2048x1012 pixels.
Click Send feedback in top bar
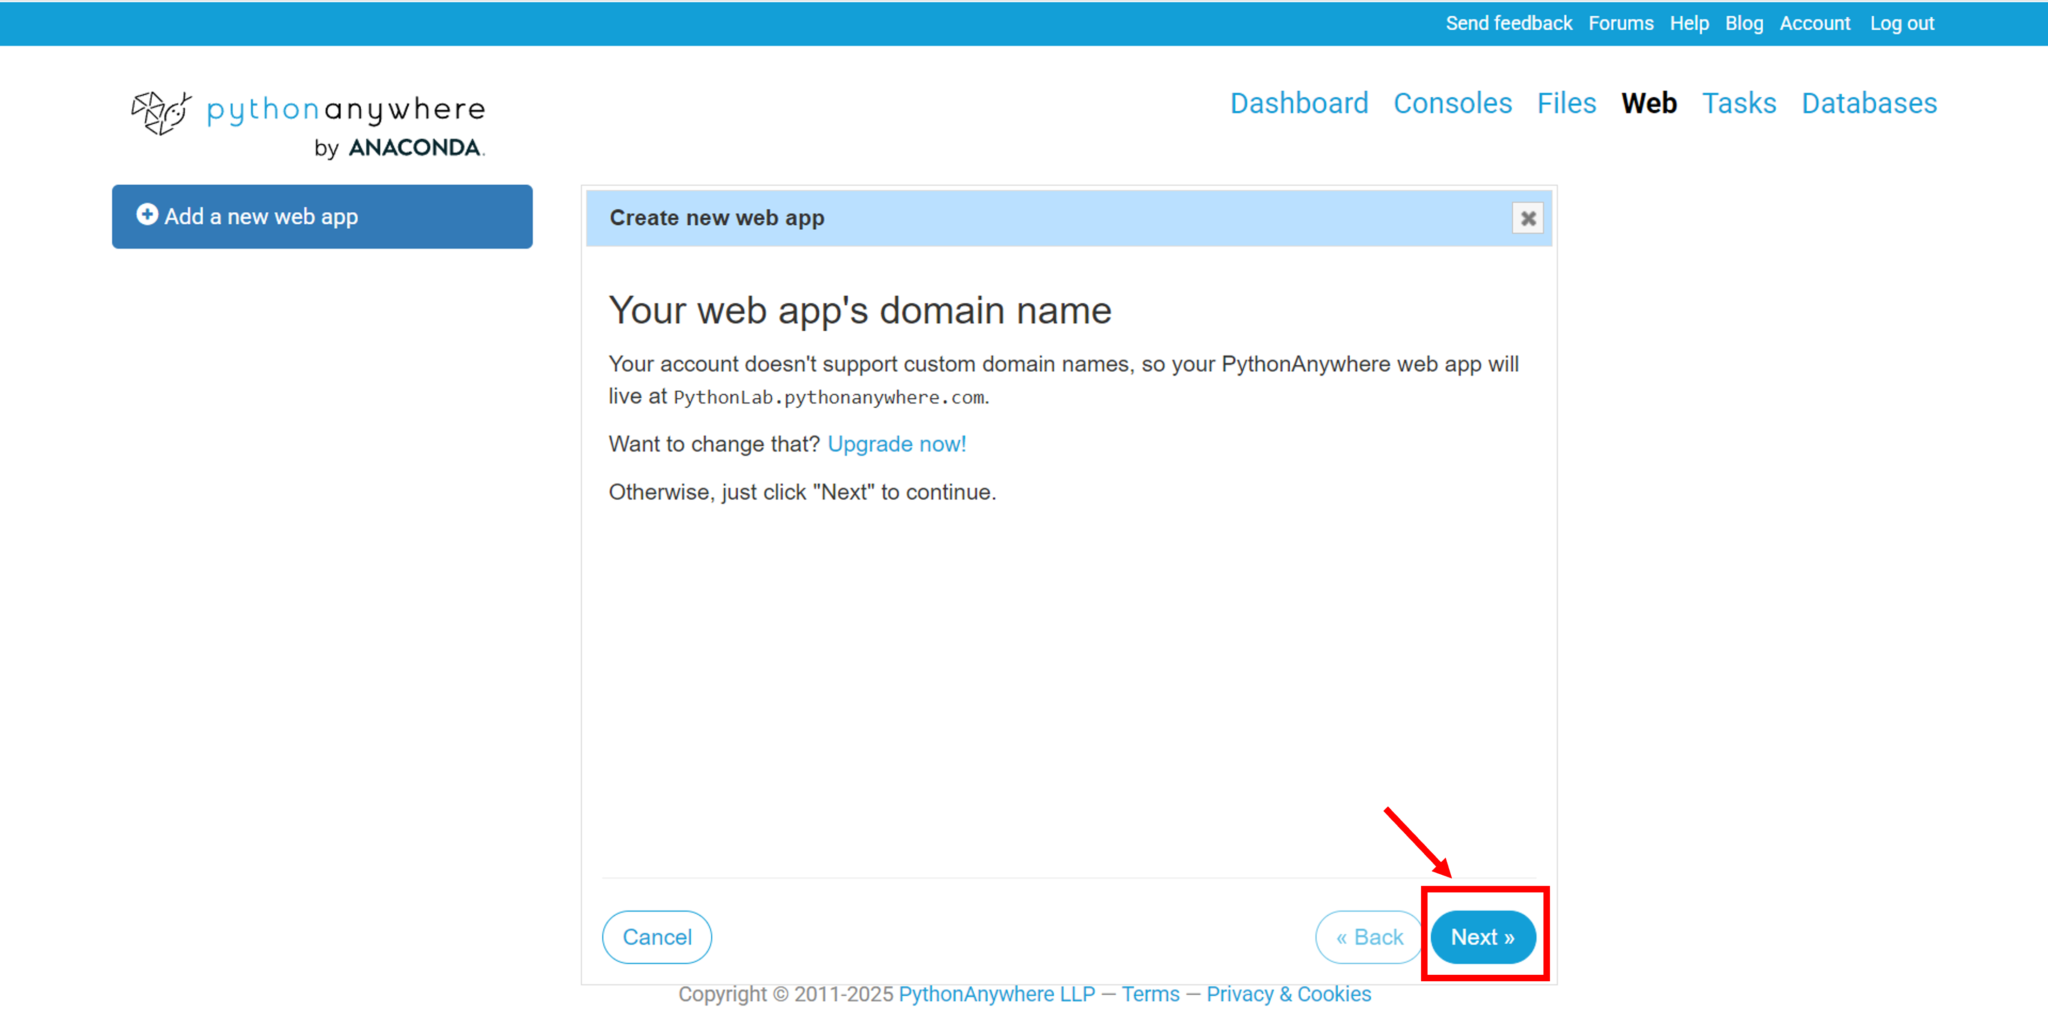coord(1508,23)
